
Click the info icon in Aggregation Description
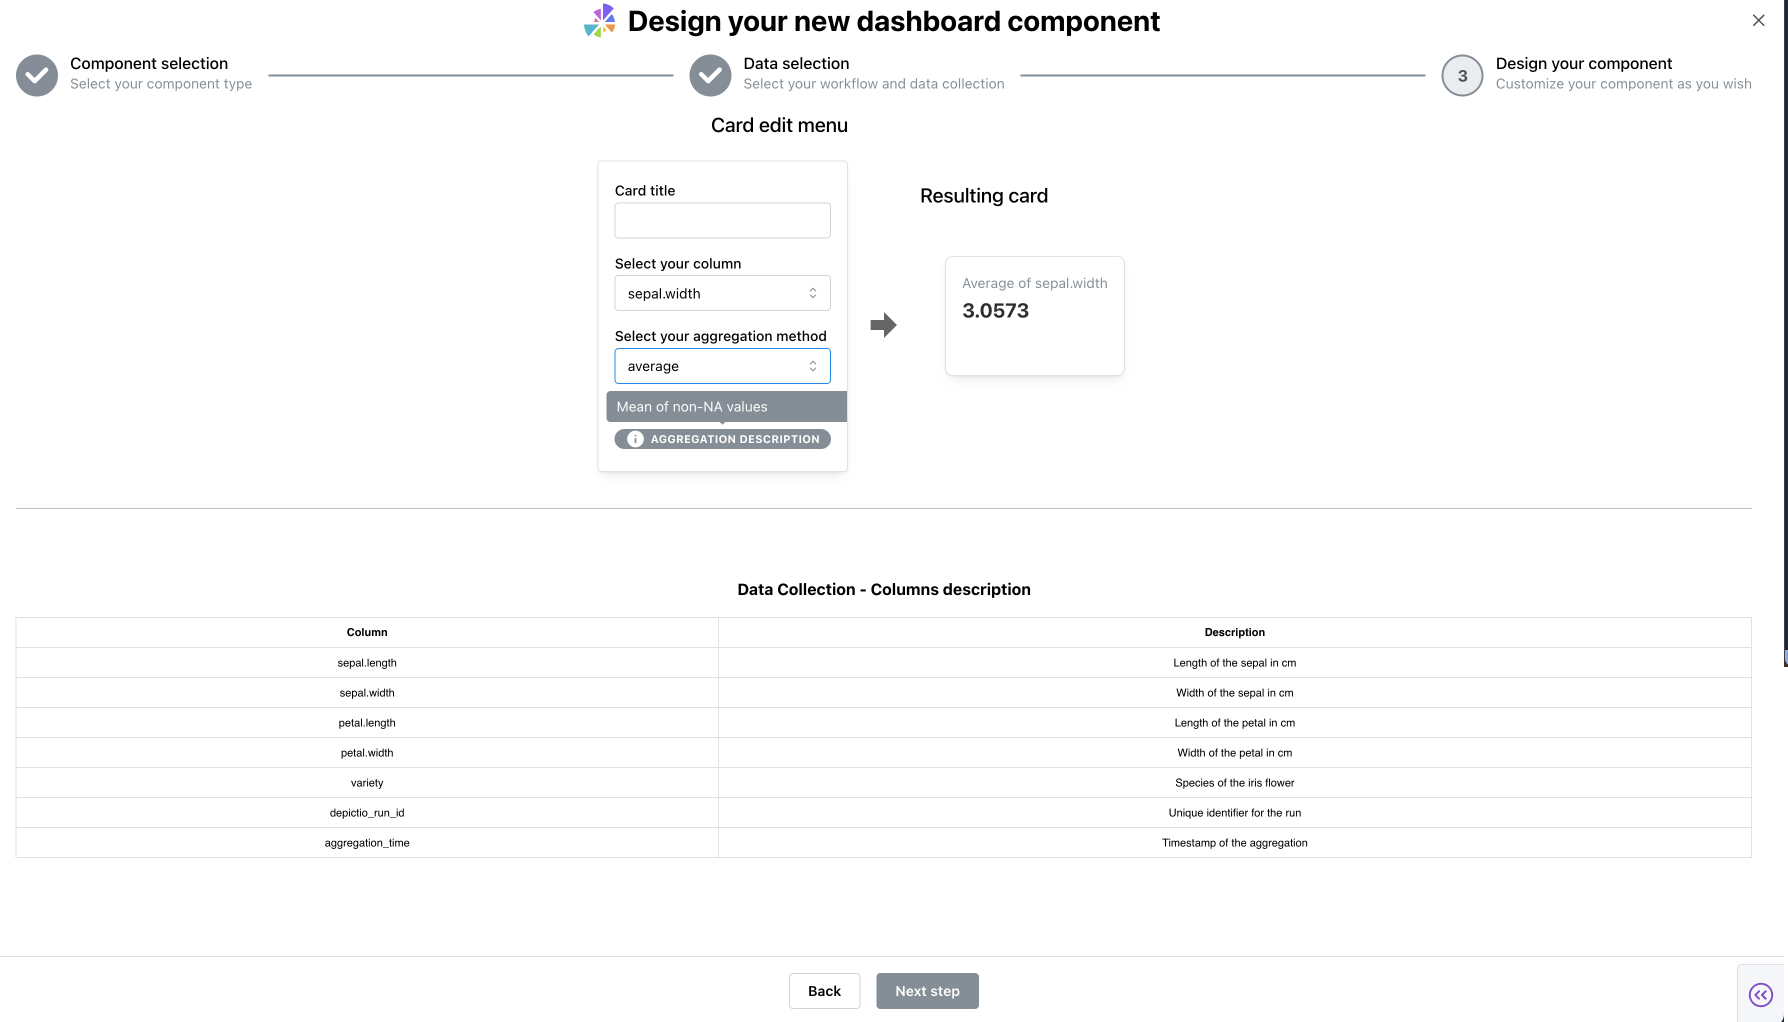point(635,439)
